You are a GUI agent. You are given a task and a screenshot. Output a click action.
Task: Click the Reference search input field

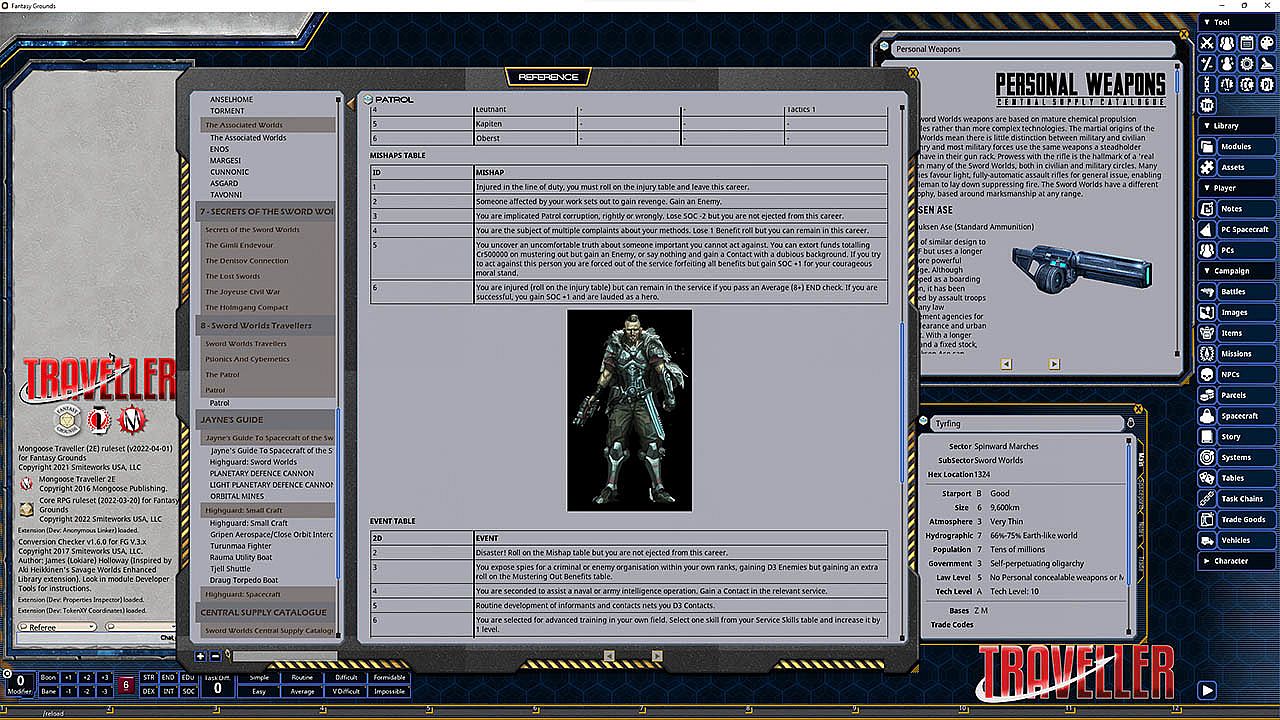[x=284, y=656]
